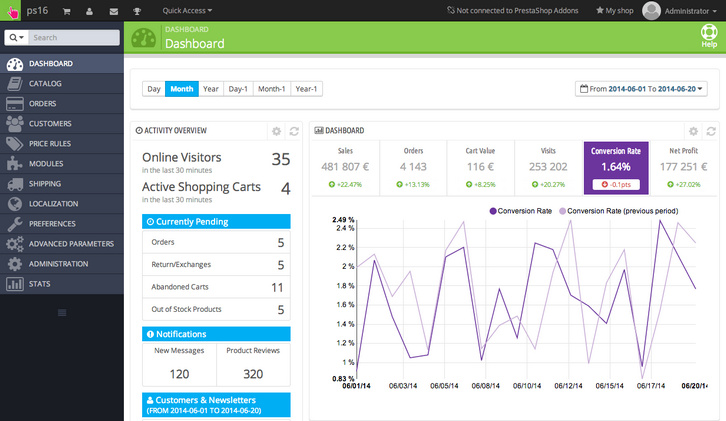Click the shopping cart icon in top bar

click(66, 10)
